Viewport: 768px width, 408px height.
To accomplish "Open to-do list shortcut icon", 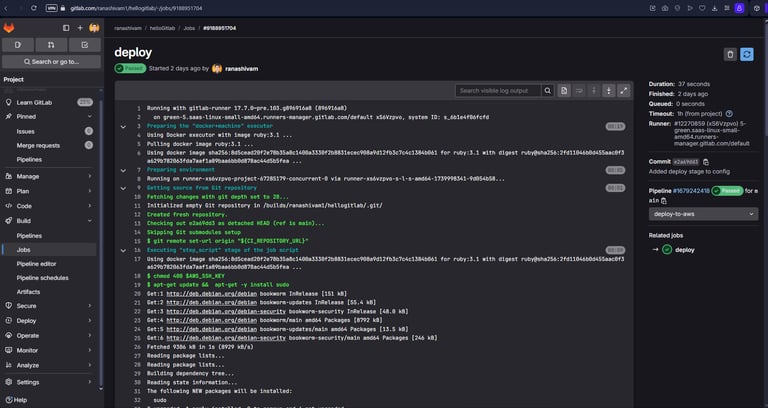I will pos(84,45).
